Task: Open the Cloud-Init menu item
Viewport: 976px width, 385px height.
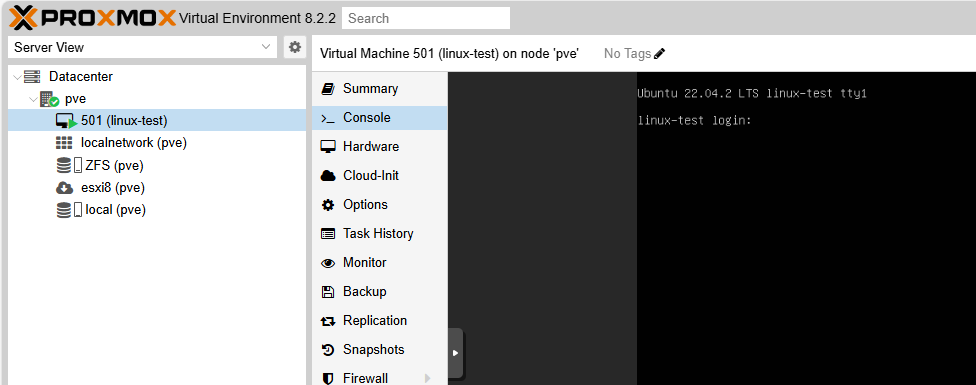Action: tap(380, 175)
